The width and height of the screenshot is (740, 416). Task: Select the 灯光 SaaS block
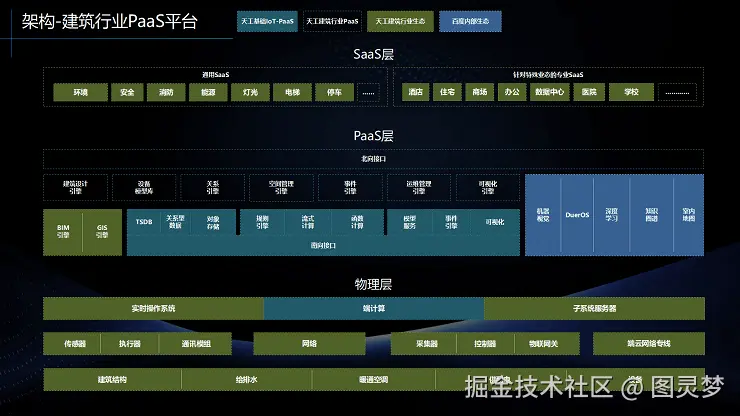point(250,92)
